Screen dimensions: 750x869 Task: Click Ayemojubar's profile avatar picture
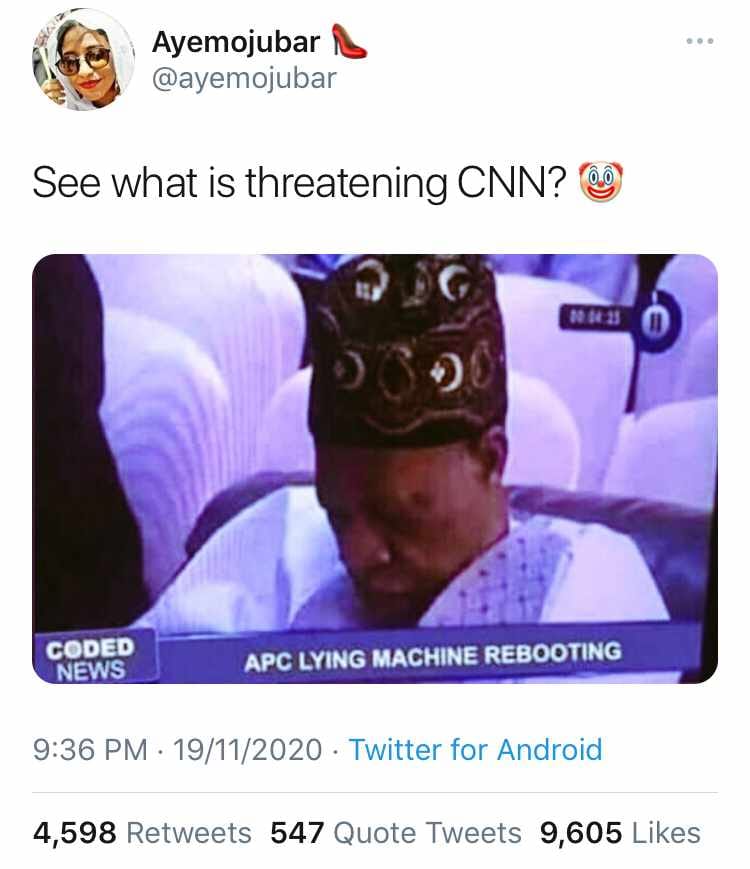click(84, 59)
